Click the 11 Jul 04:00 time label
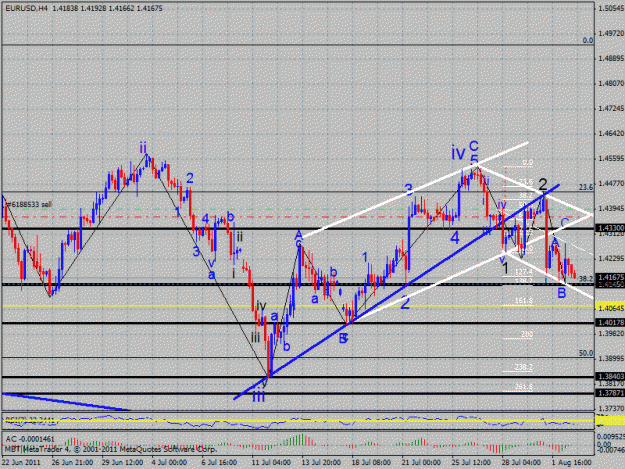Screen dimensions: 625x469 click(x=270, y=462)
